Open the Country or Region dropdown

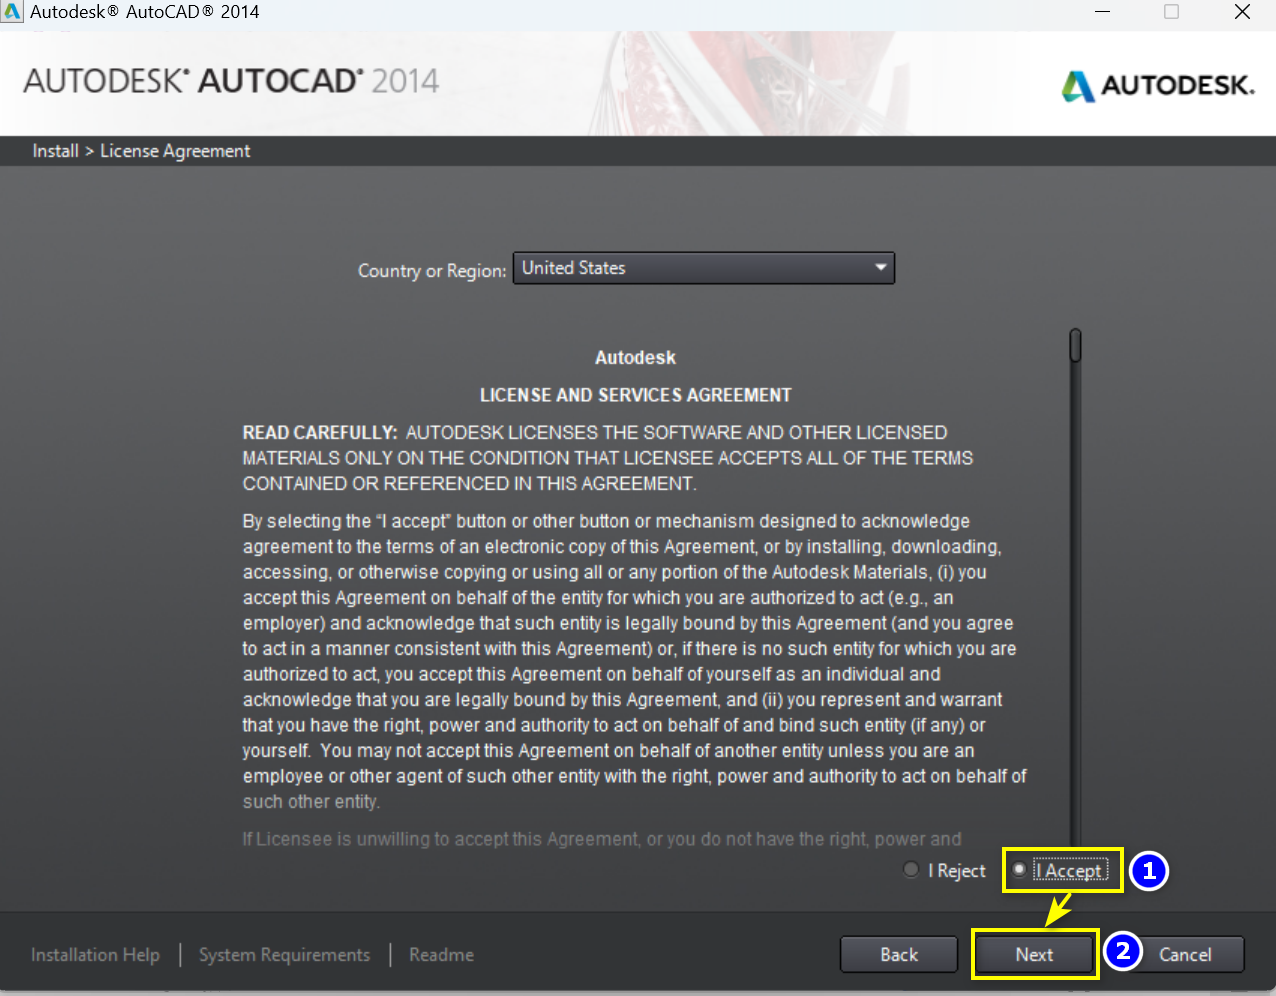[704, 268]
